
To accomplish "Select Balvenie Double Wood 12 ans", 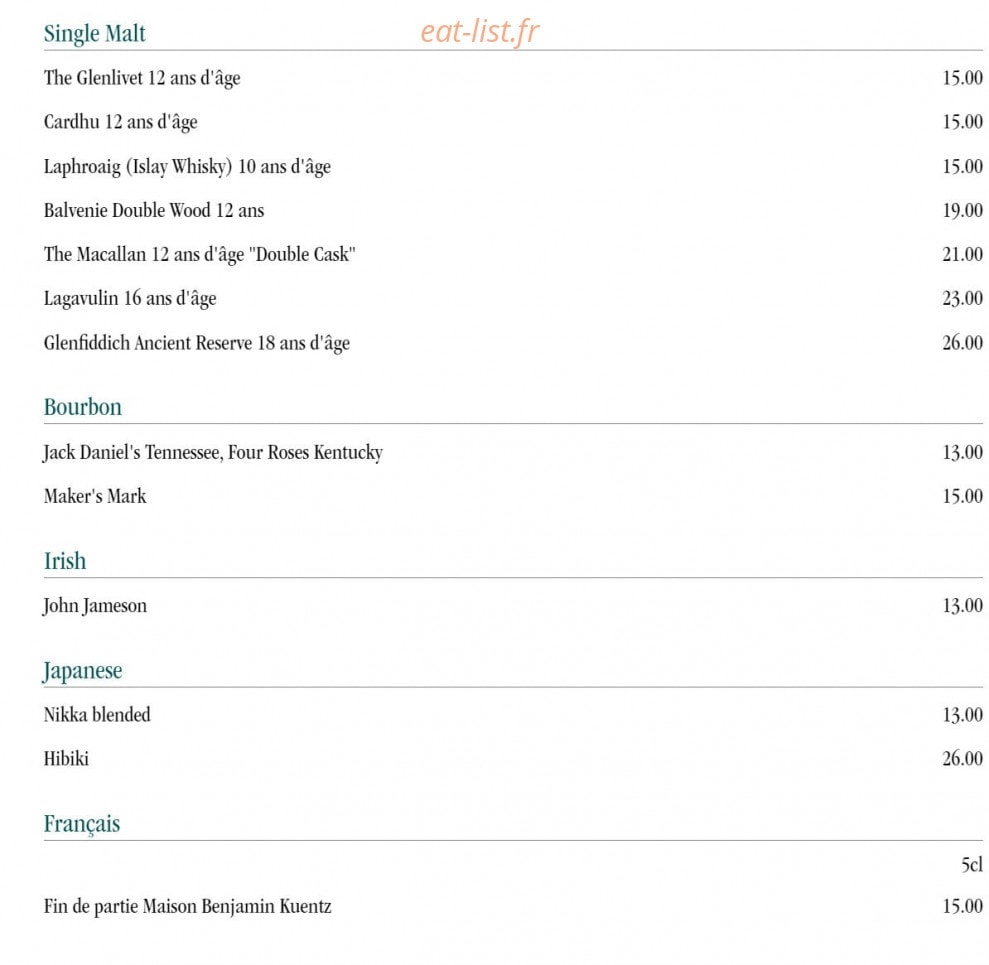I will (154, 210).
